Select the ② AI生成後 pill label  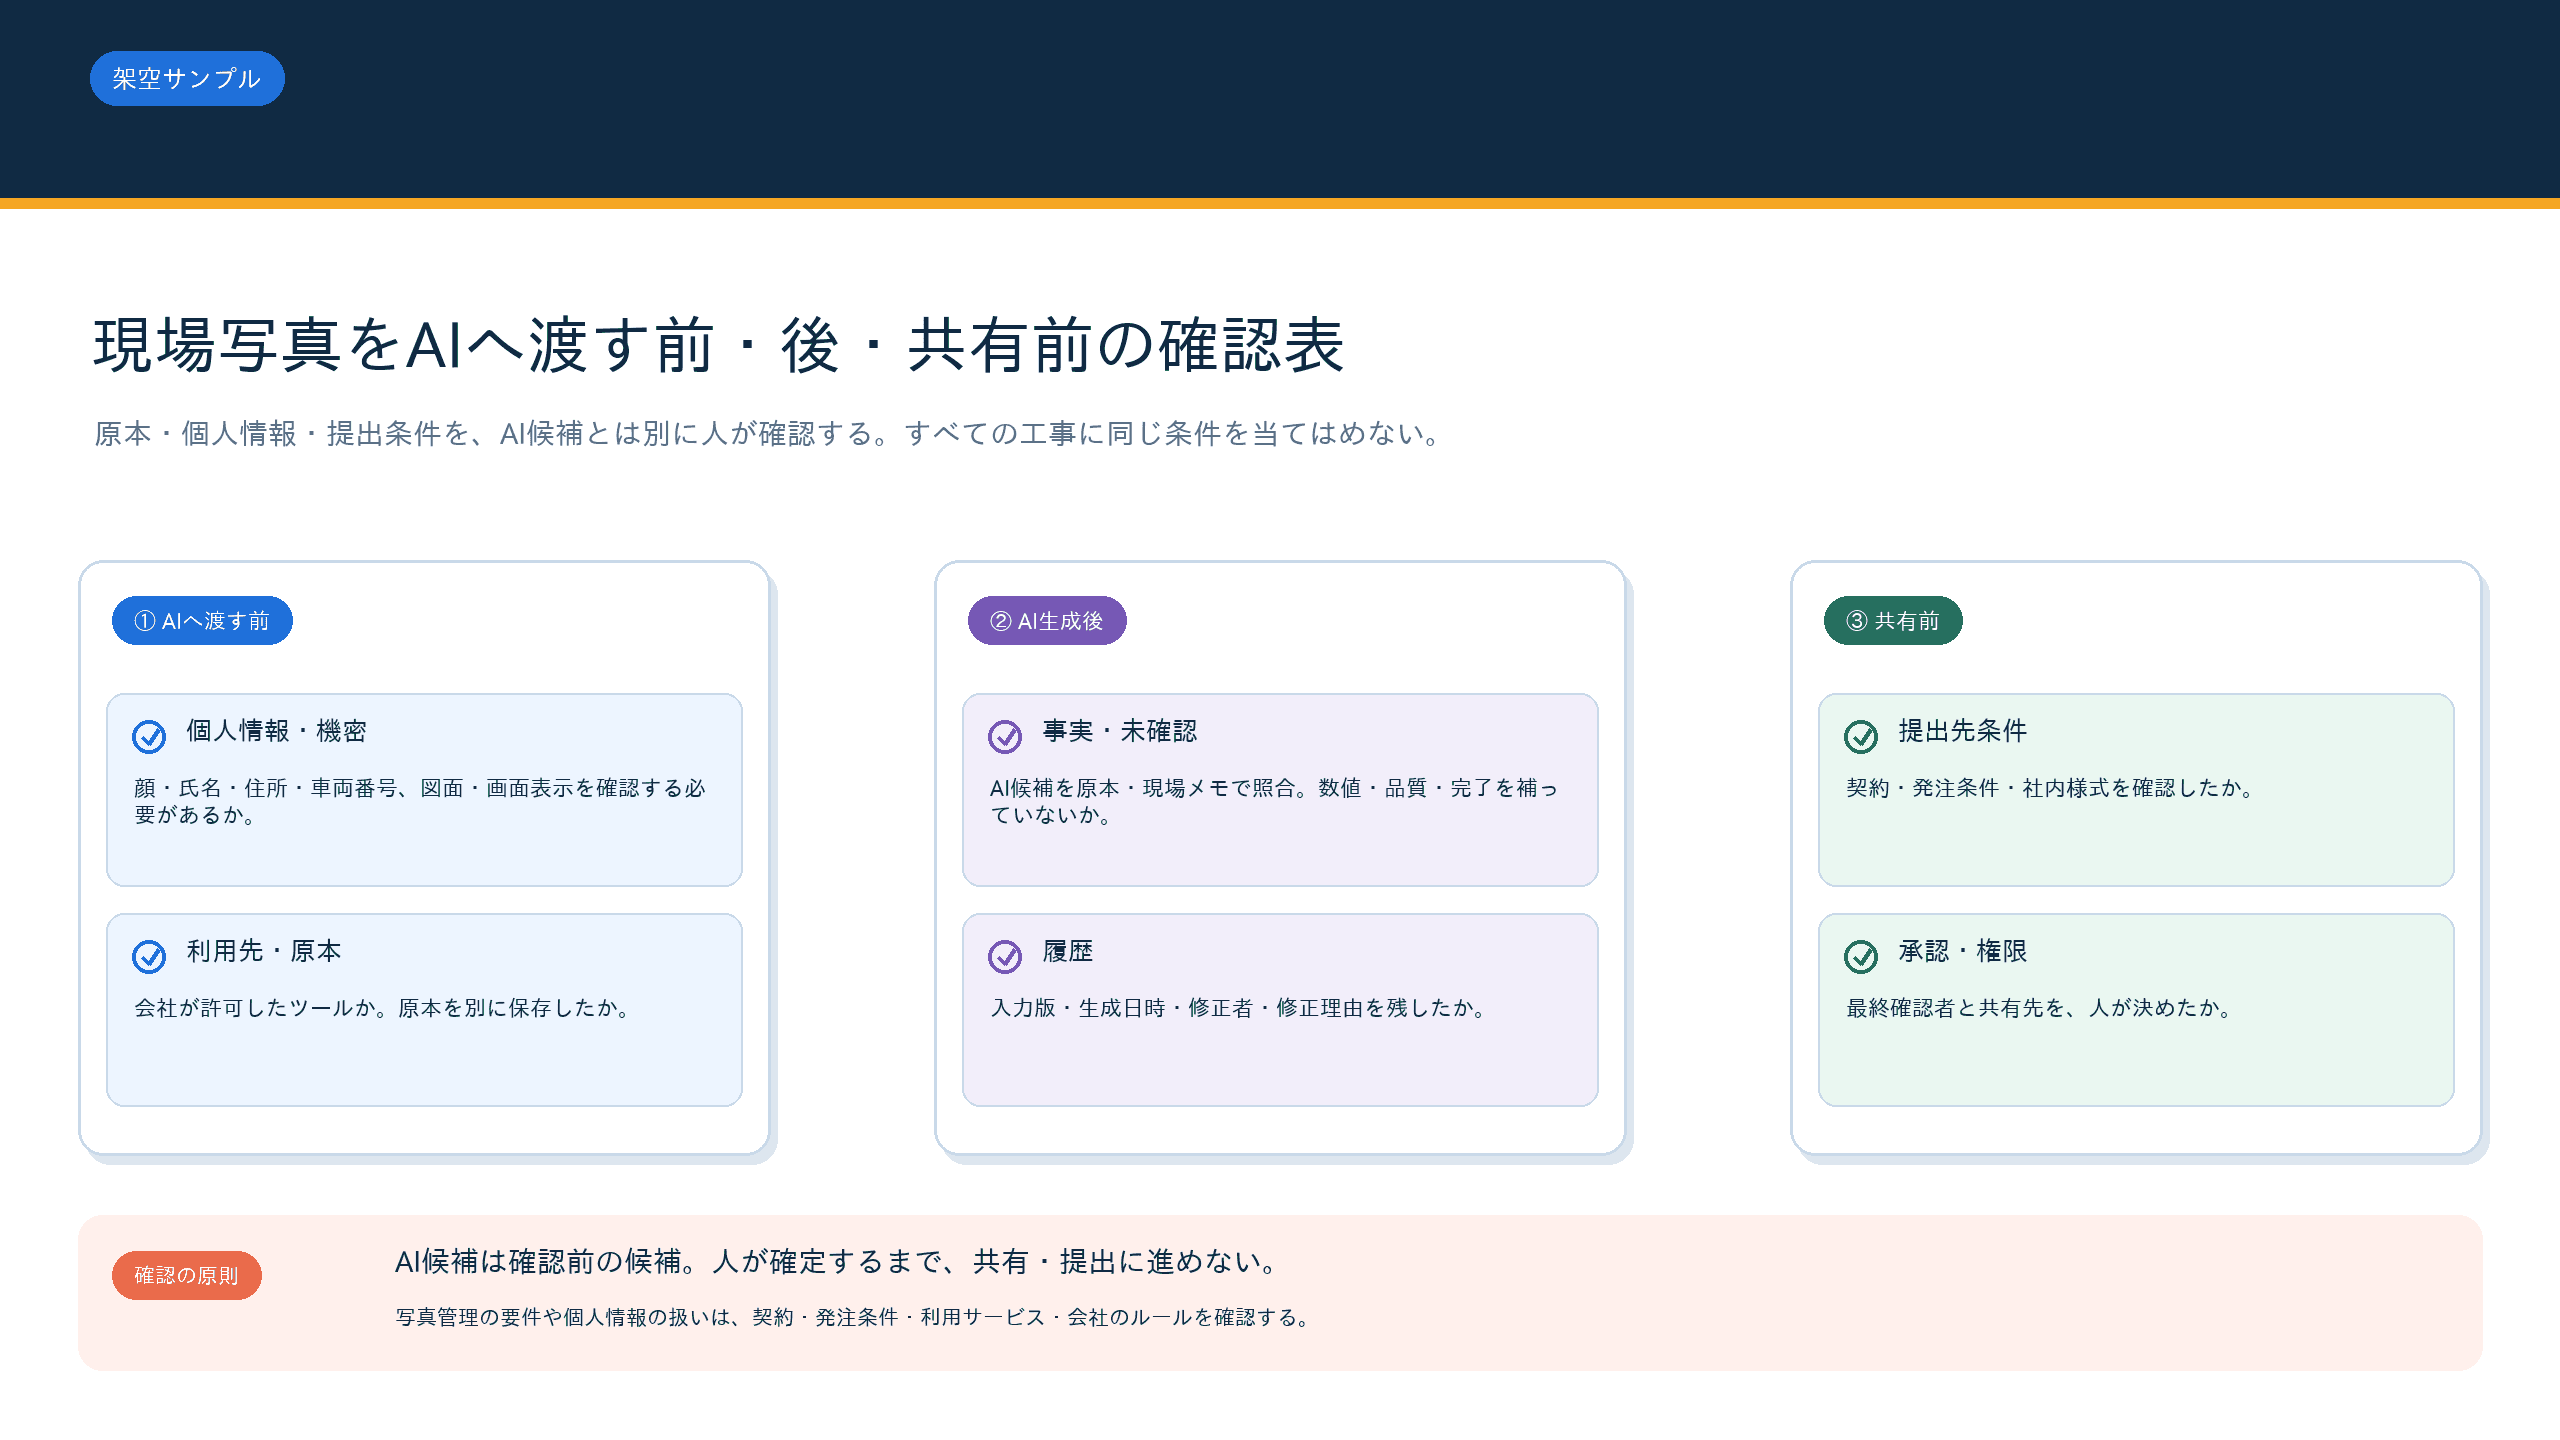tap(1047, 621)
